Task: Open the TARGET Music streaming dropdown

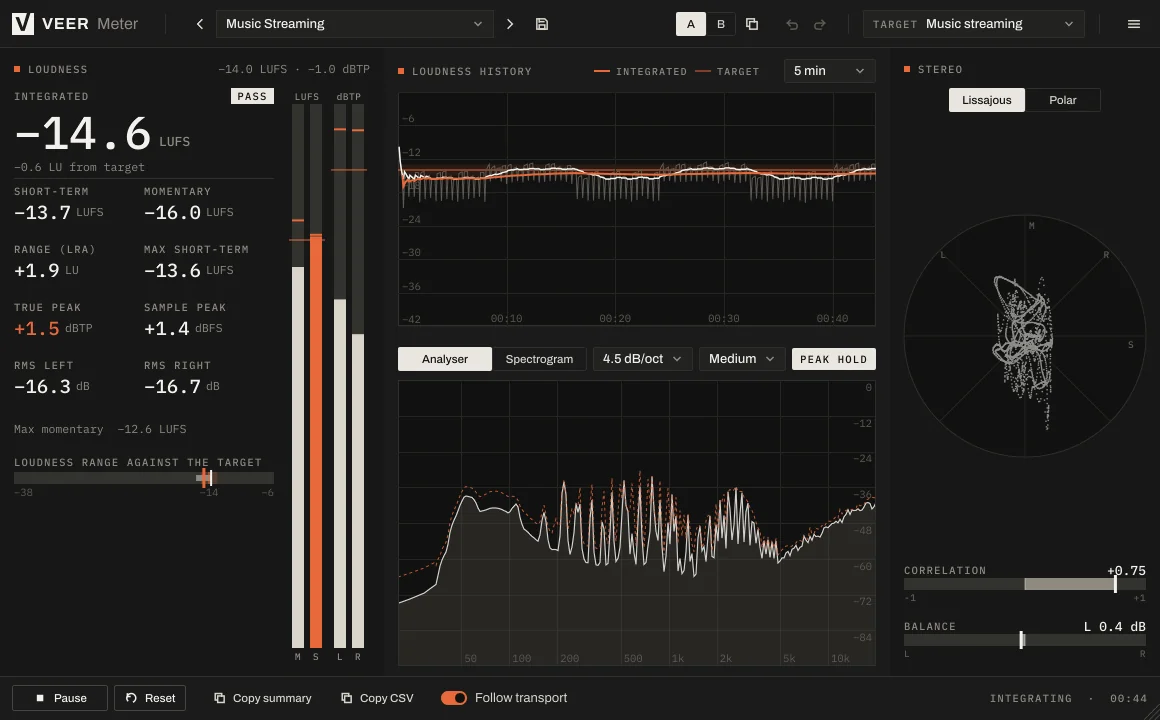Action: click(974, 24)
